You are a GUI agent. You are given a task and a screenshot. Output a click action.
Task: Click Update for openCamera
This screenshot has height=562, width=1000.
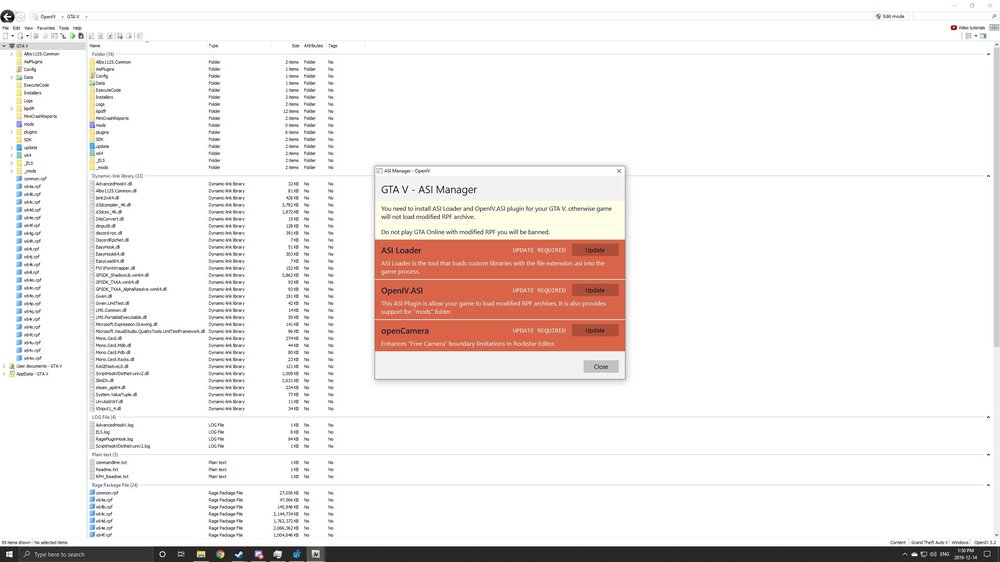click(x=595, y=330)
